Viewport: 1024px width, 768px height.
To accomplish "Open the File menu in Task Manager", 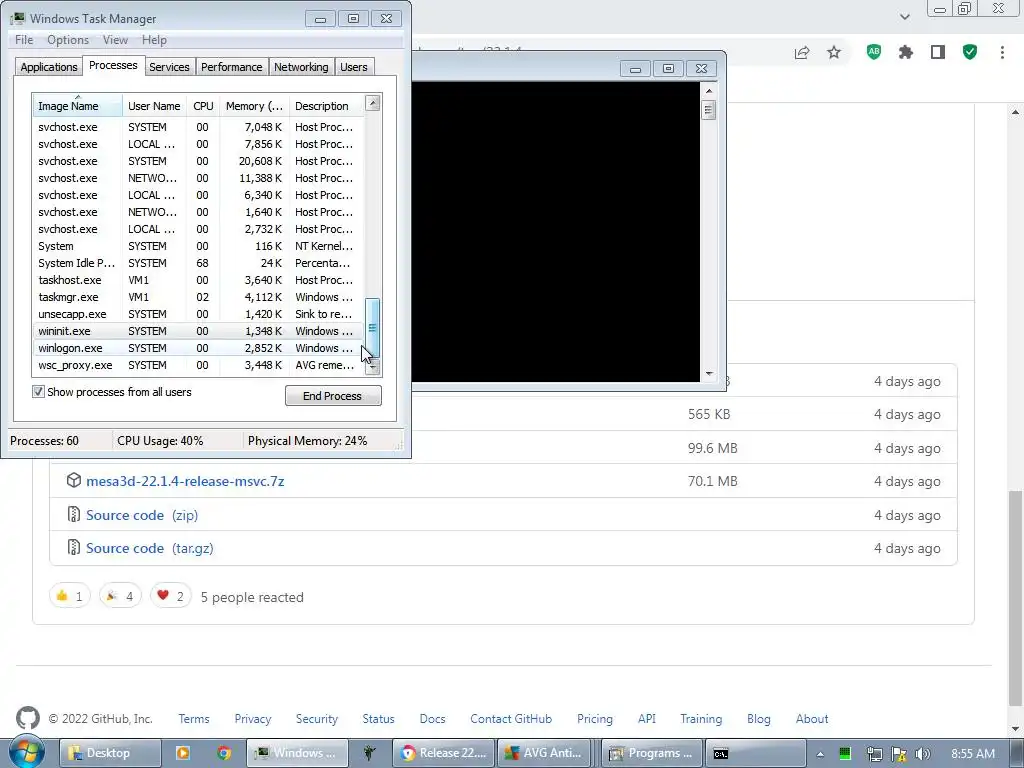I will click(24, 40).
